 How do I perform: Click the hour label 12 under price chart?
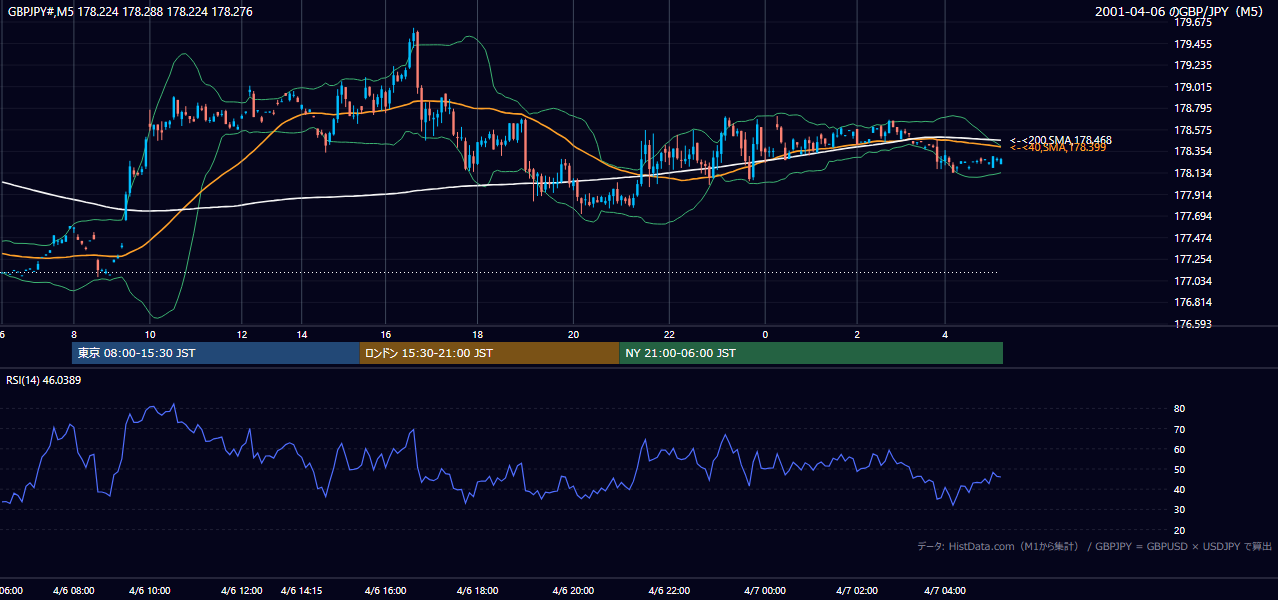[242, 334]
